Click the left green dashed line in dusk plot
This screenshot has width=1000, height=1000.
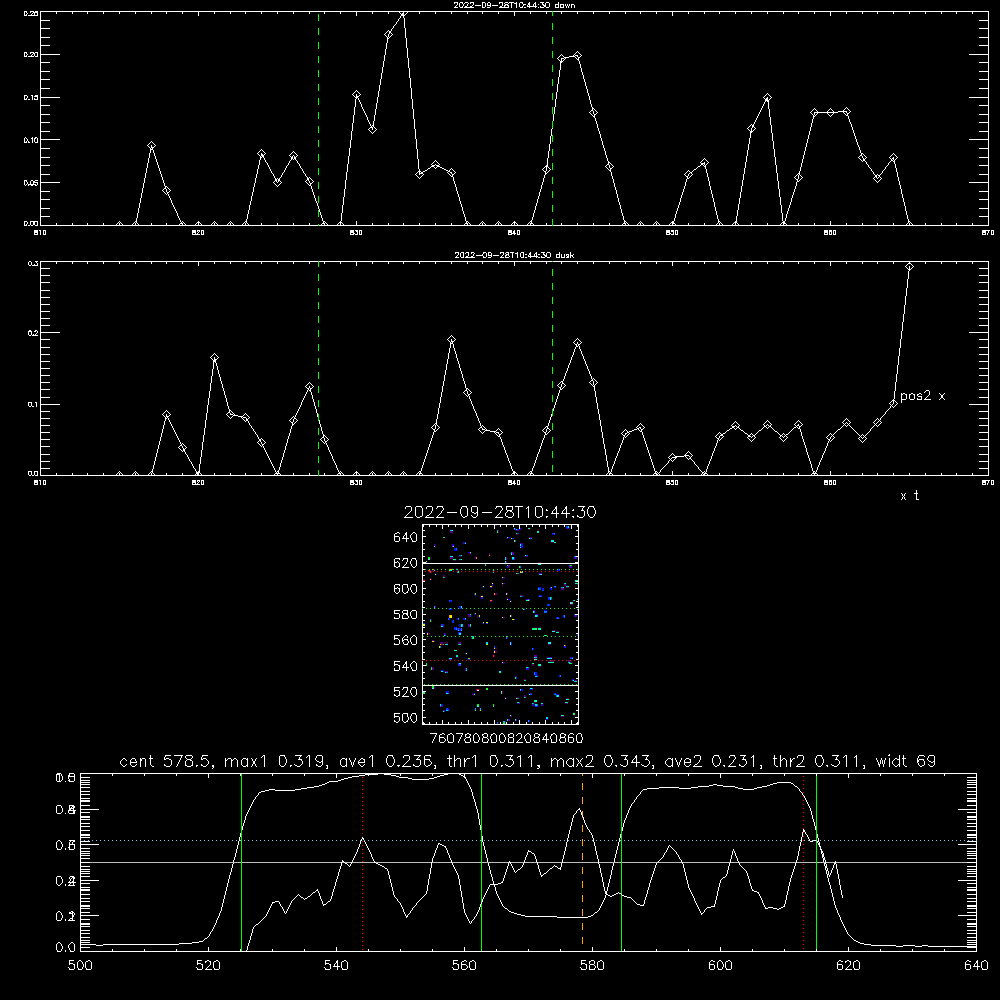[318, 368]
